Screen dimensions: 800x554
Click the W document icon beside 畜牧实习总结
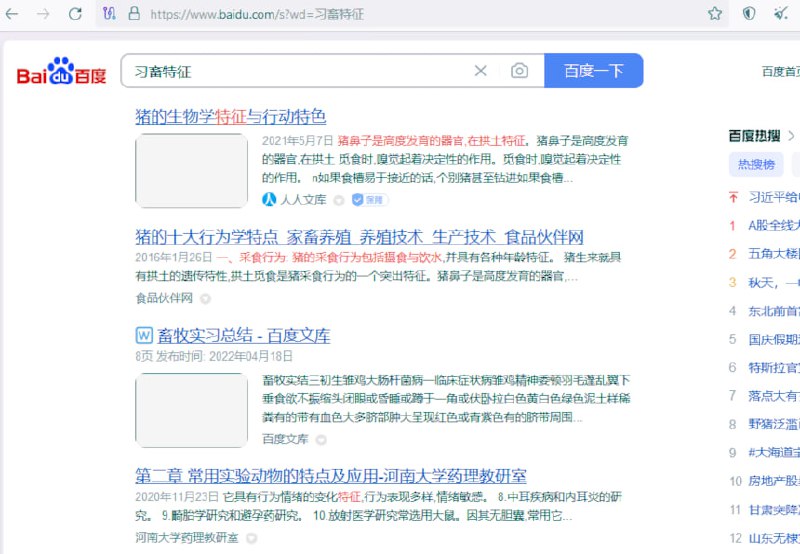(x=144, y=335)
